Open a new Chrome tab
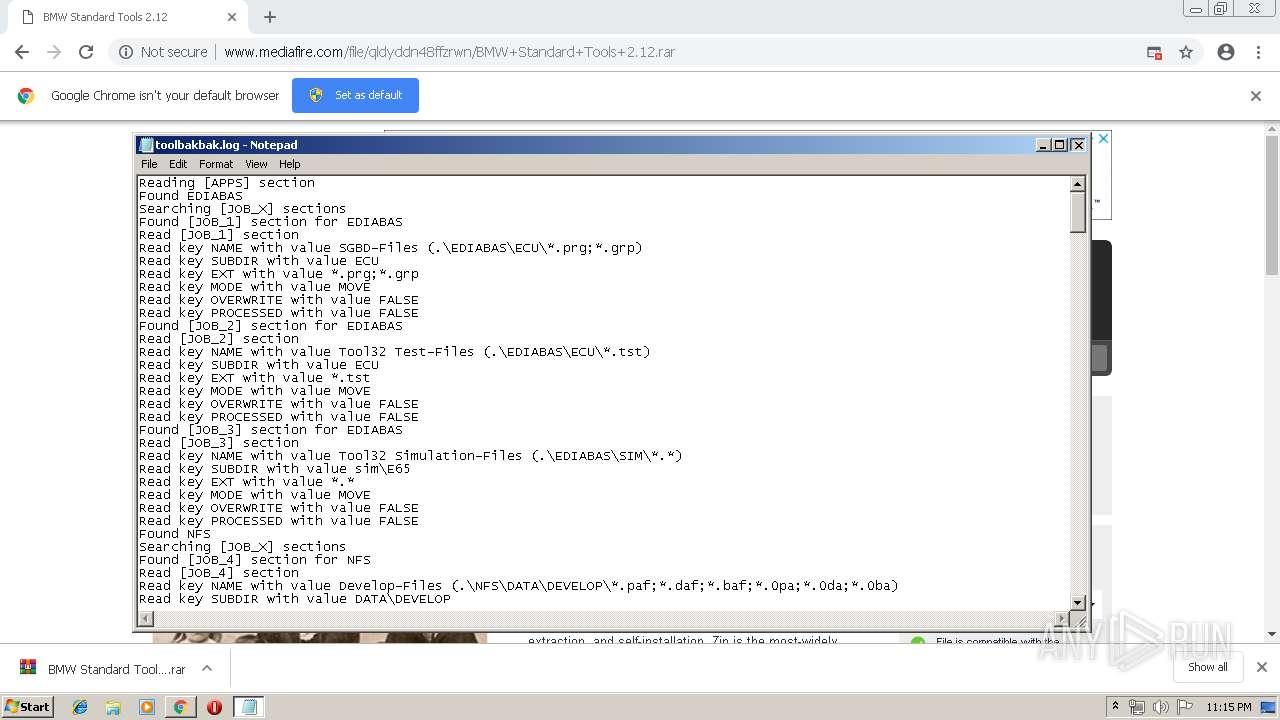Viewport: 1280px width, 720px height. pyautogui.click(x=270, y=17)
